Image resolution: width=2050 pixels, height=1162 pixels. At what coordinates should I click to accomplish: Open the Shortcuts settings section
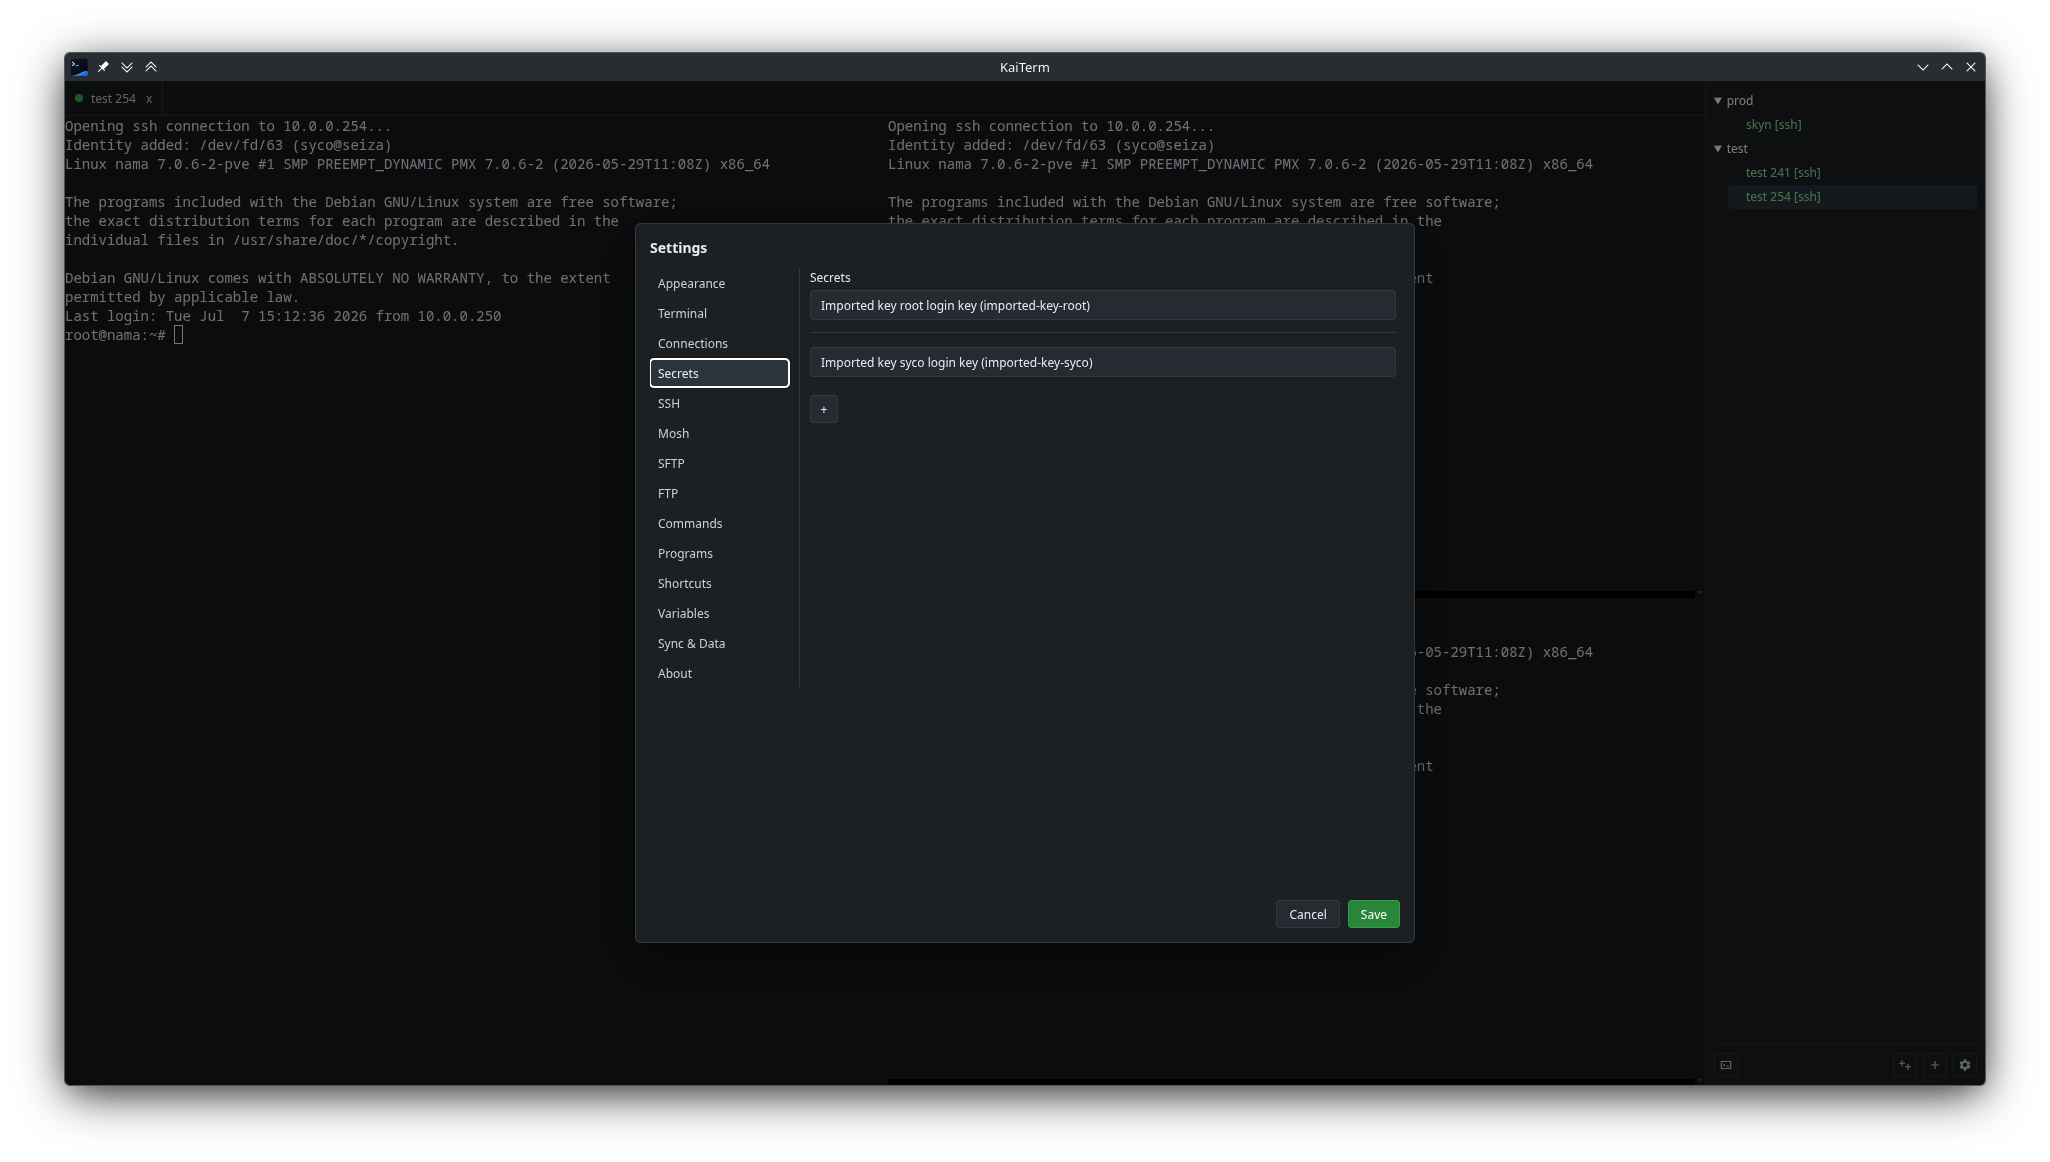point(719,584)
